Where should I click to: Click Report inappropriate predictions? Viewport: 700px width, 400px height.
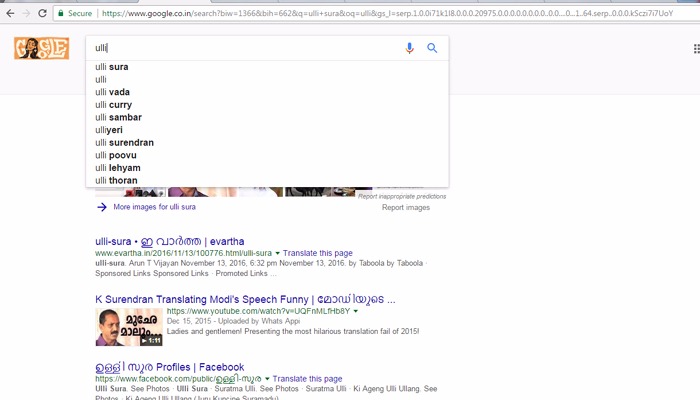tap(402, 196)
